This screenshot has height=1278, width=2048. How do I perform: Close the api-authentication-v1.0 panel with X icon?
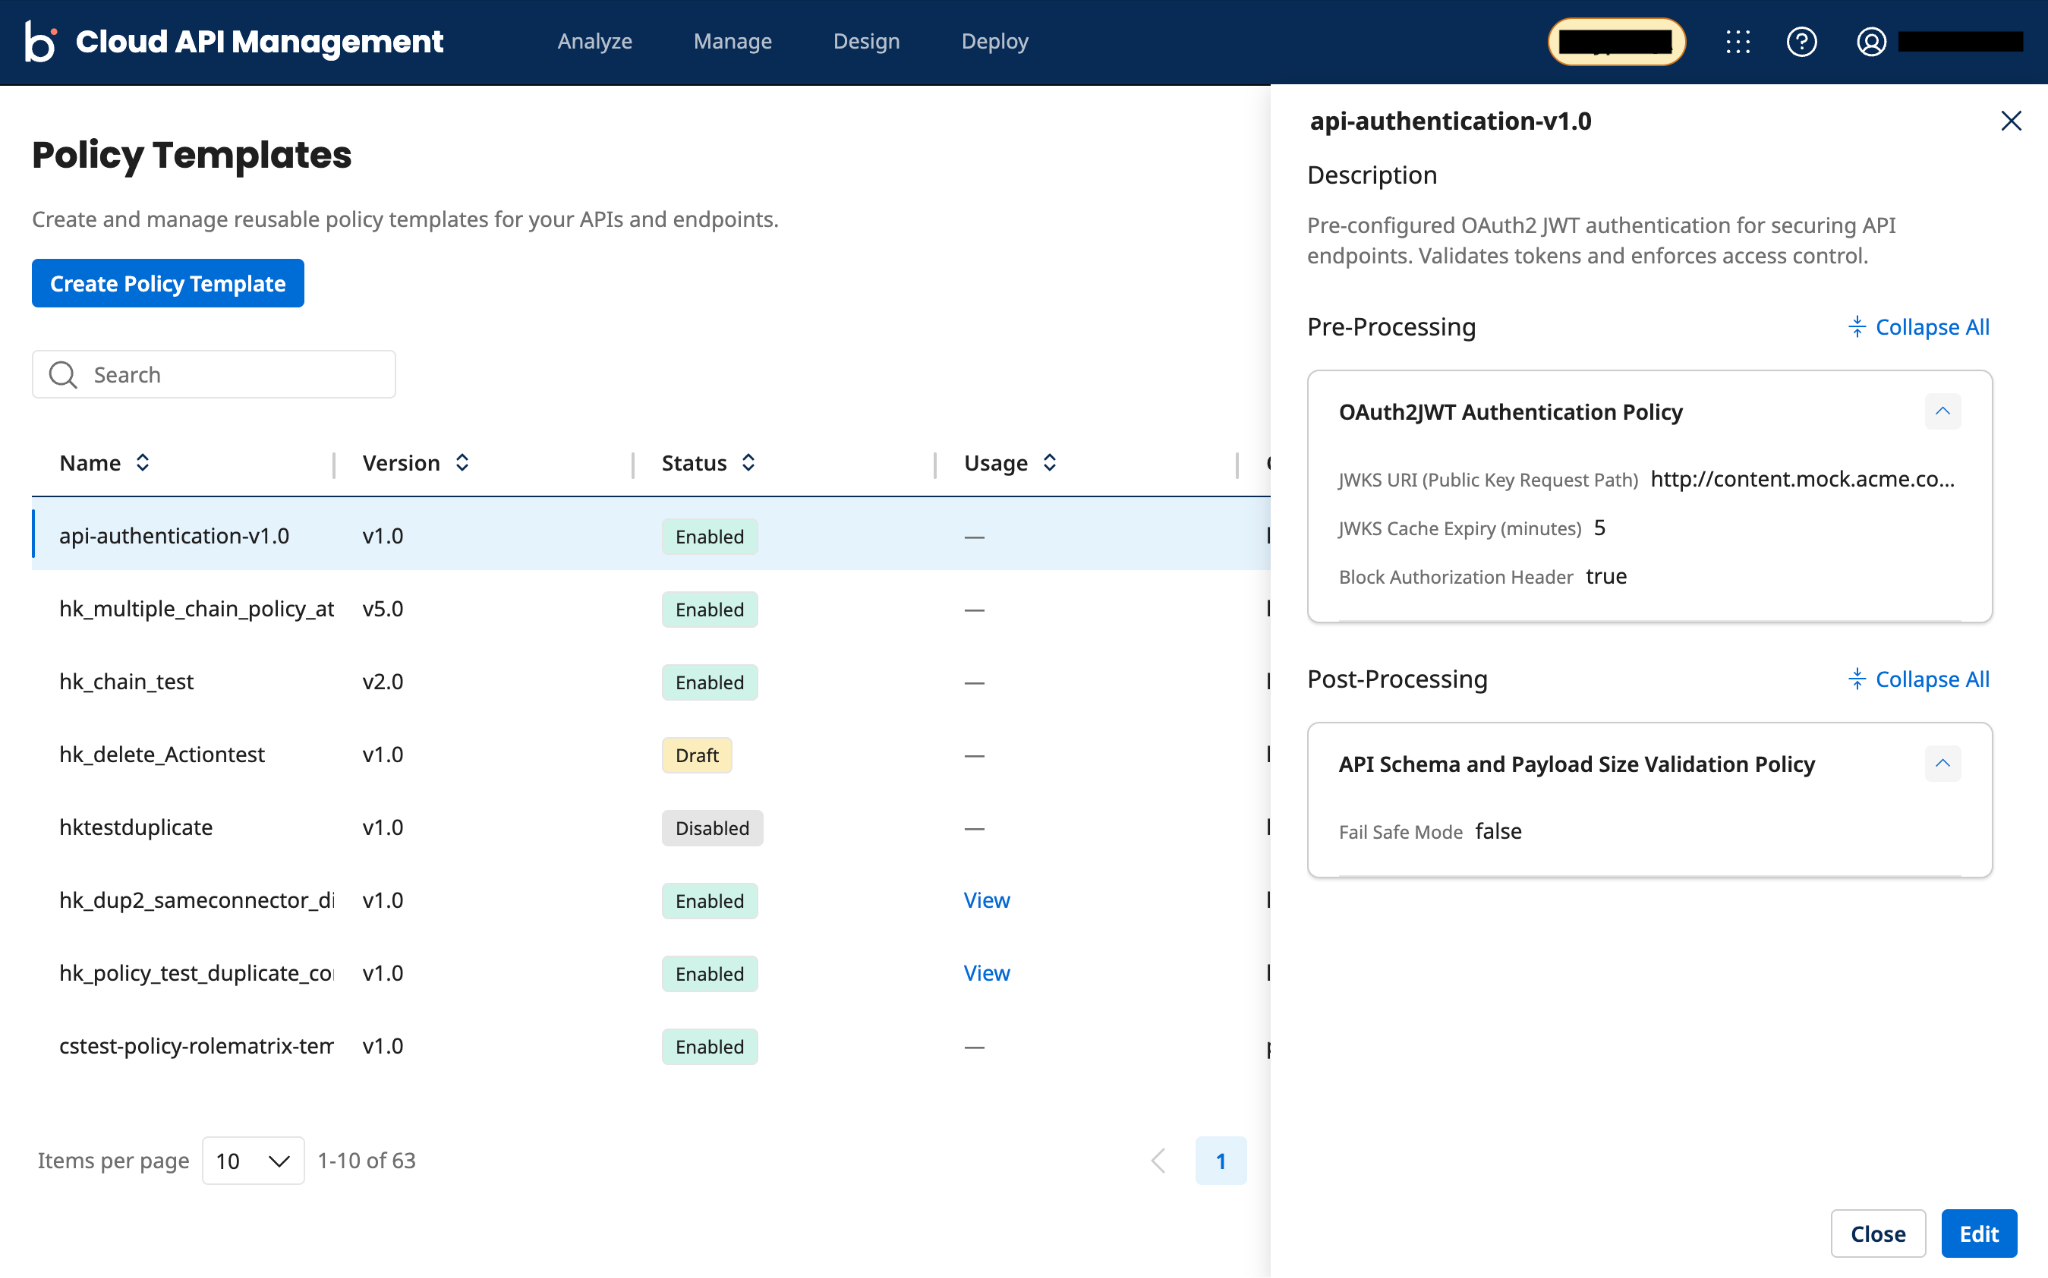(2011, 121)
